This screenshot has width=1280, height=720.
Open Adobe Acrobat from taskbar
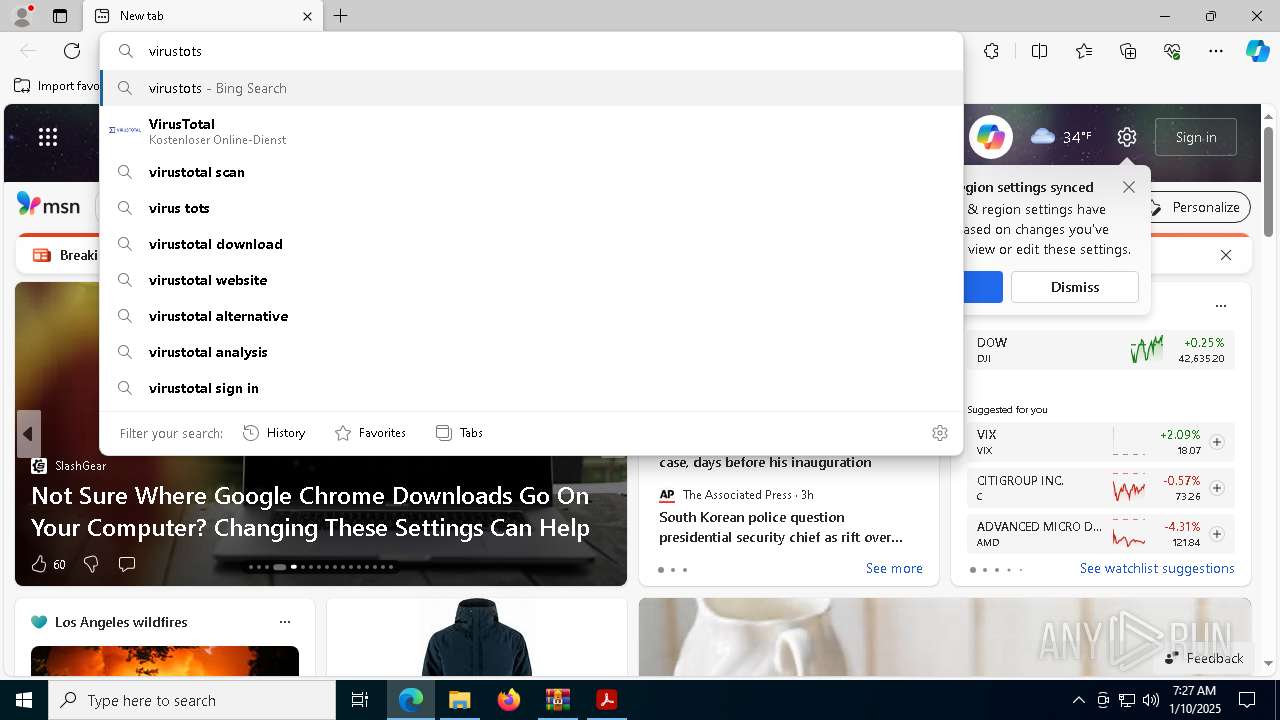tap(606, 700)
